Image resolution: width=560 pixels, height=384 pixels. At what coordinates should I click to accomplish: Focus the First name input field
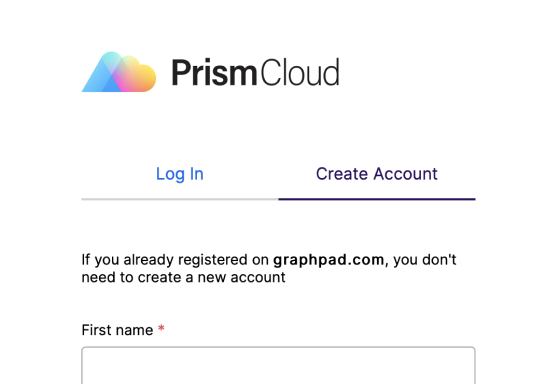[x=278, y=365]
